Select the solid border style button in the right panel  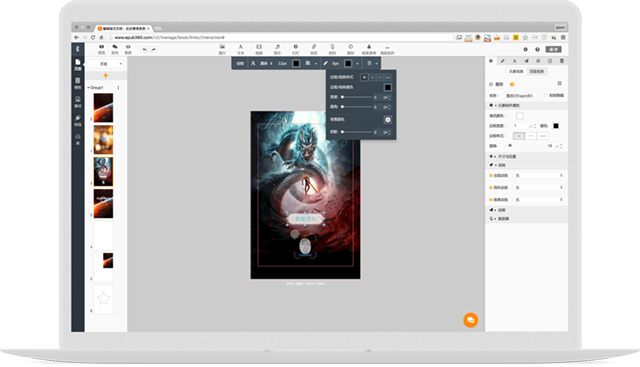tap(519, 136)
